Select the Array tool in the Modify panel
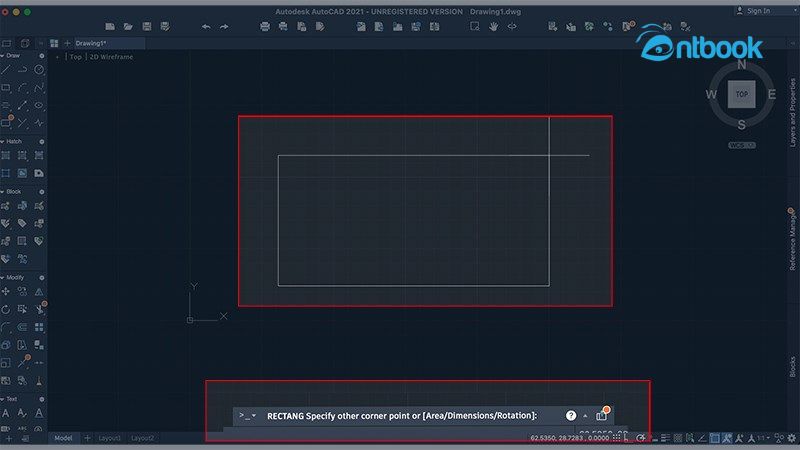 coord(39,327)
